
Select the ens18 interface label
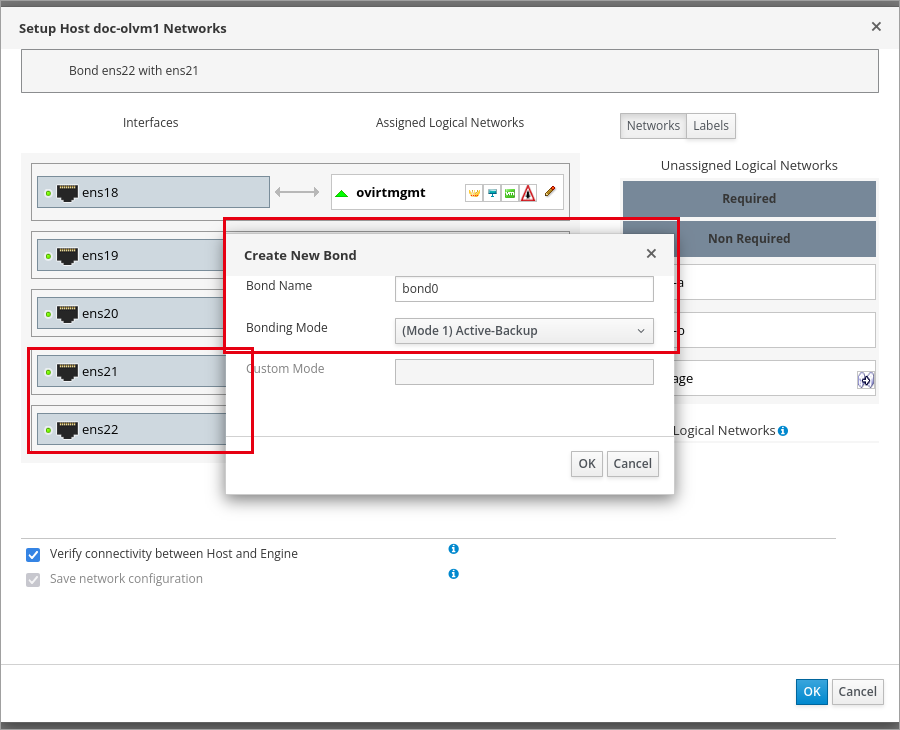coord(100,193)
